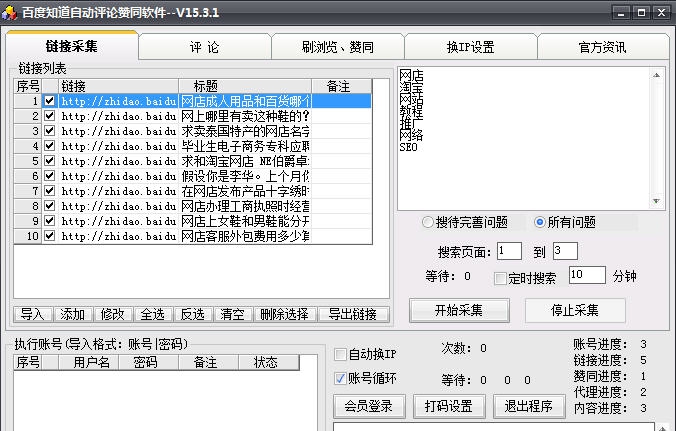
Task: Toggle the checkbox in row 10
Action: tap(50, 236)
